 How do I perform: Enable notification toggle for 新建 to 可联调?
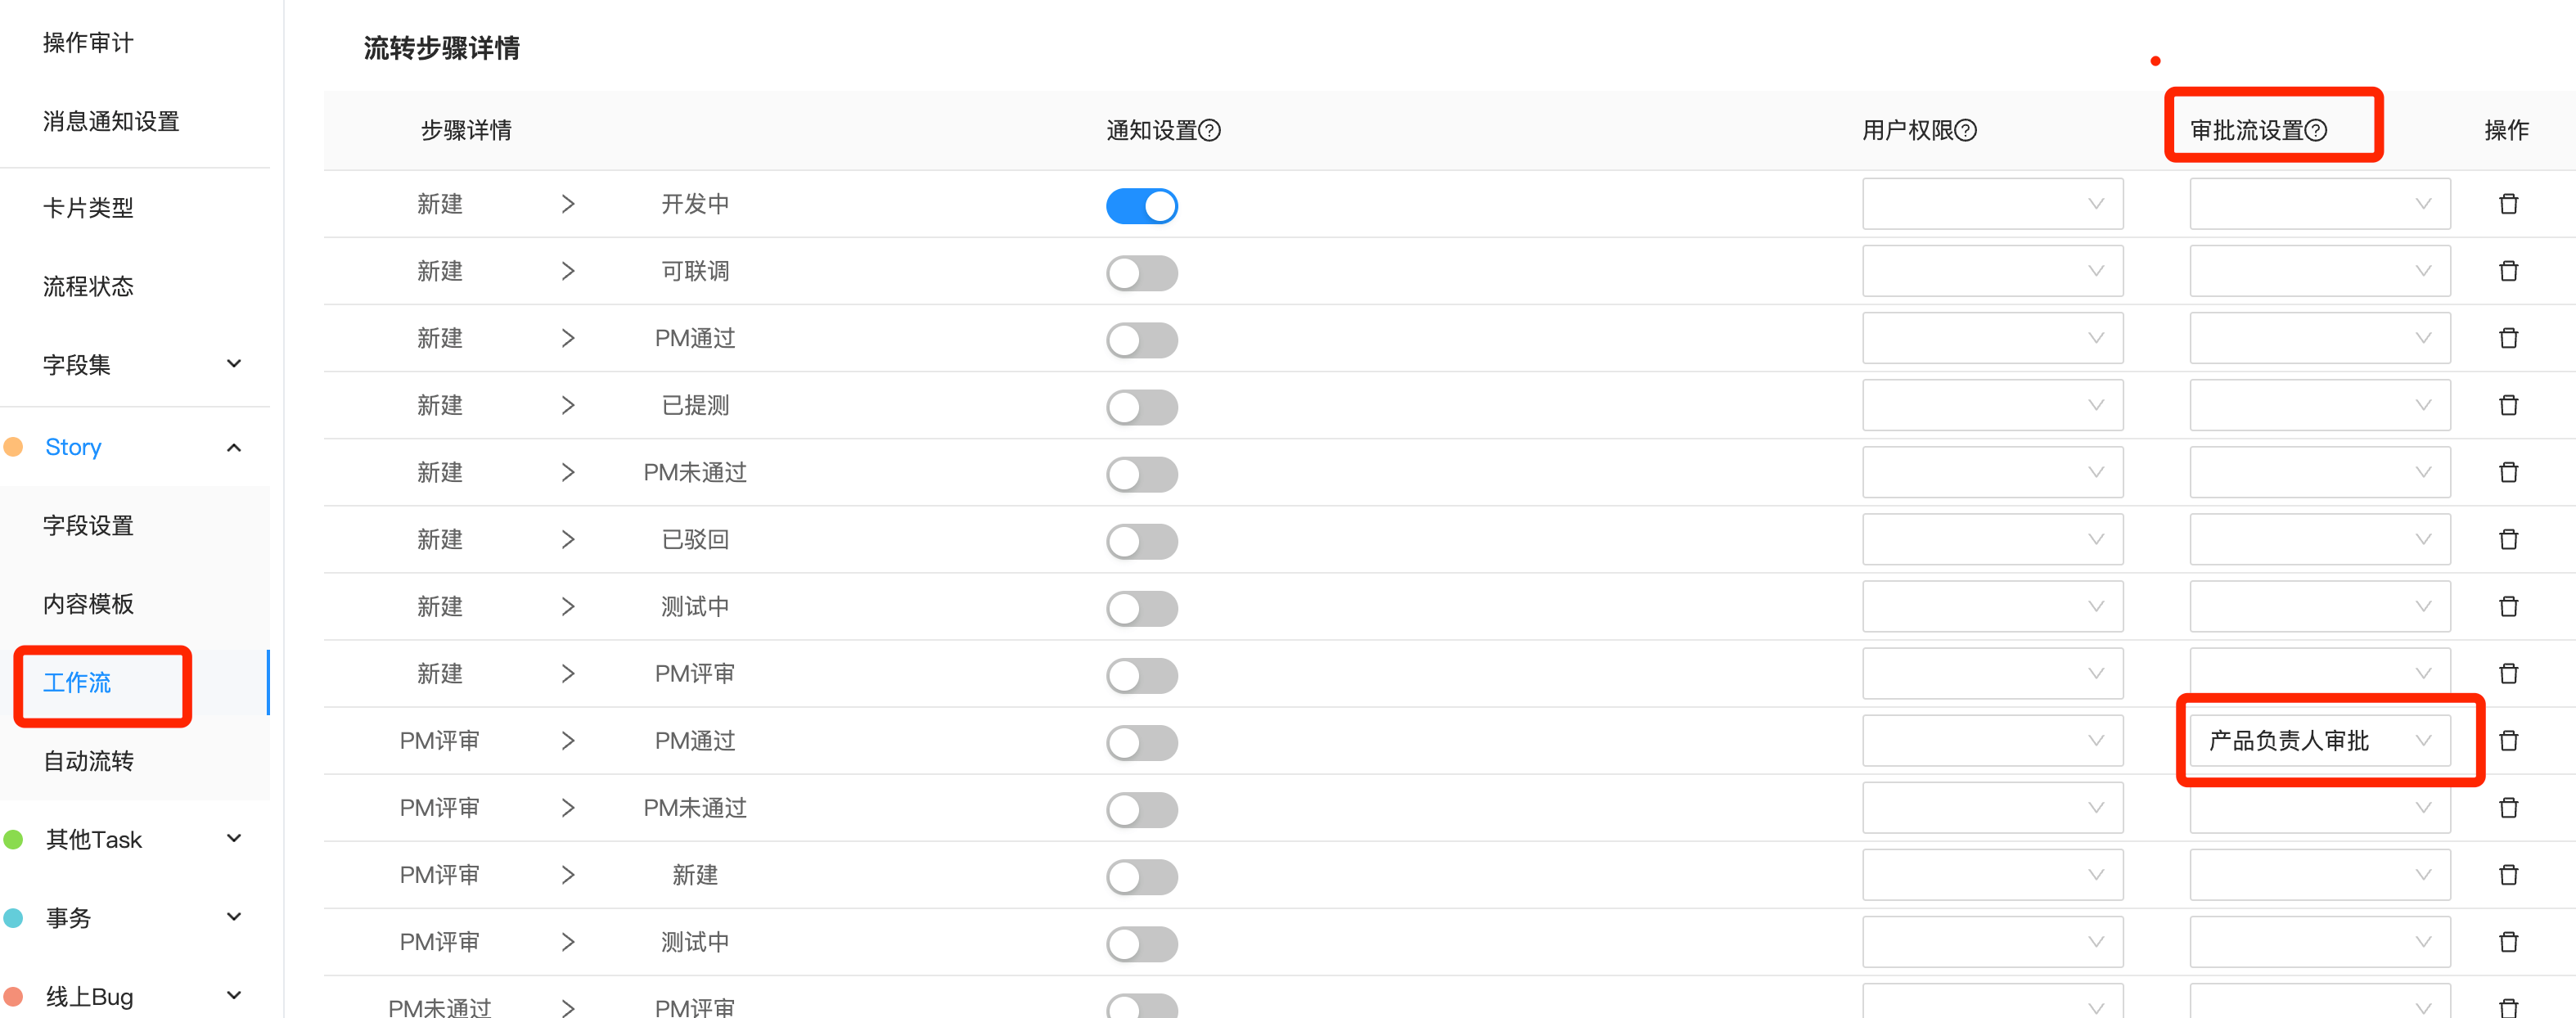click(1141, 273)
